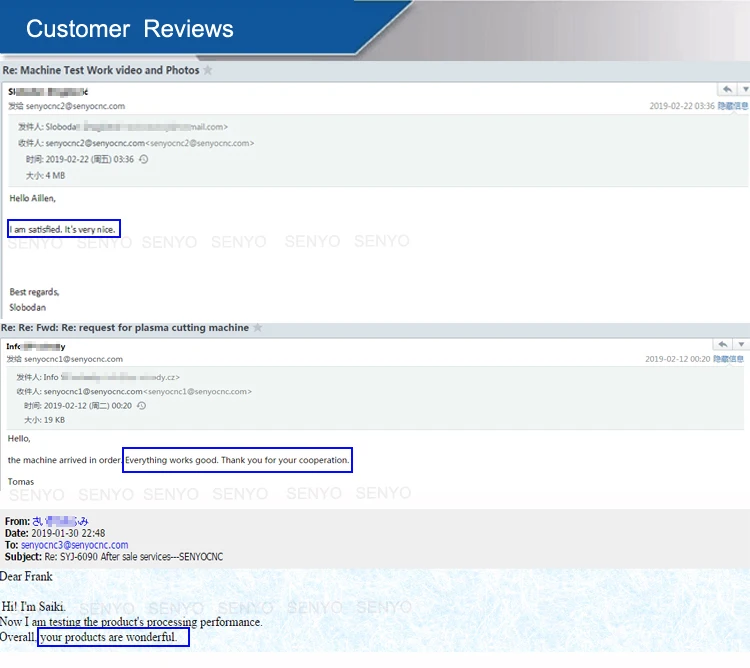Reply to Tomas's email with arrow icon
The height and width of the screenshot is (668, 750).
click(723, 344)
